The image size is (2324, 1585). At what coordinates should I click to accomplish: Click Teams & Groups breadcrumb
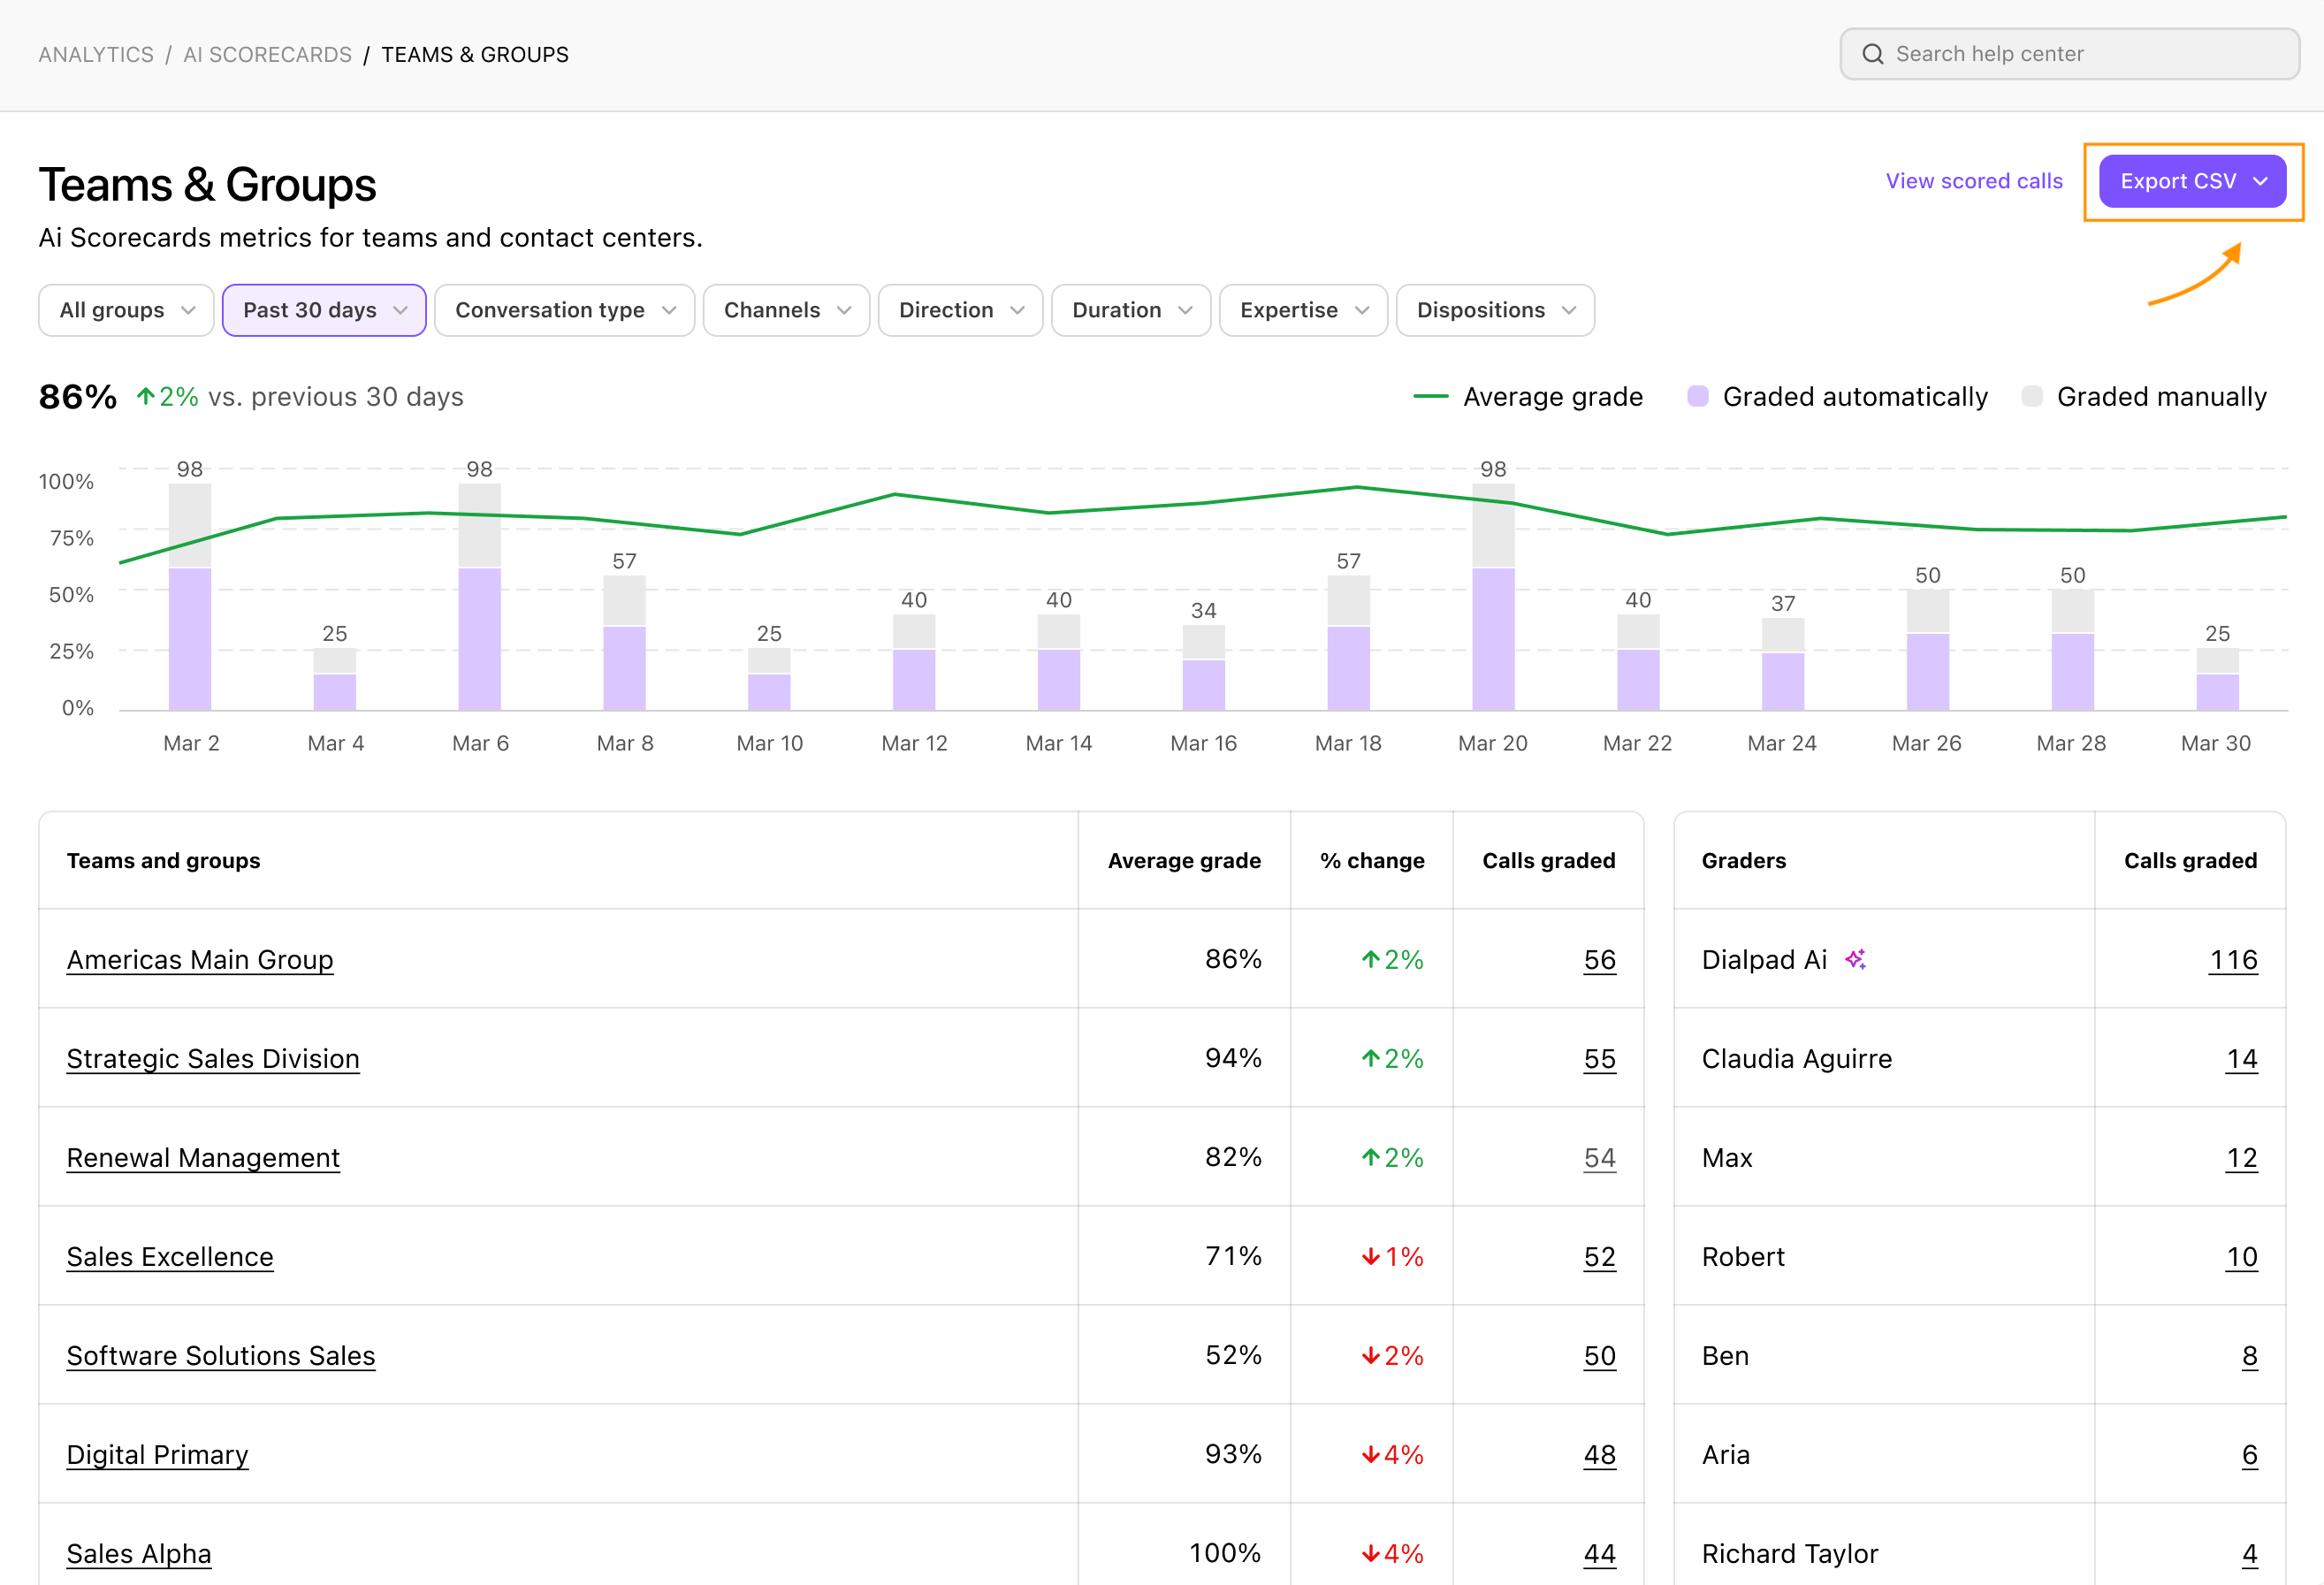coord(475,54)
